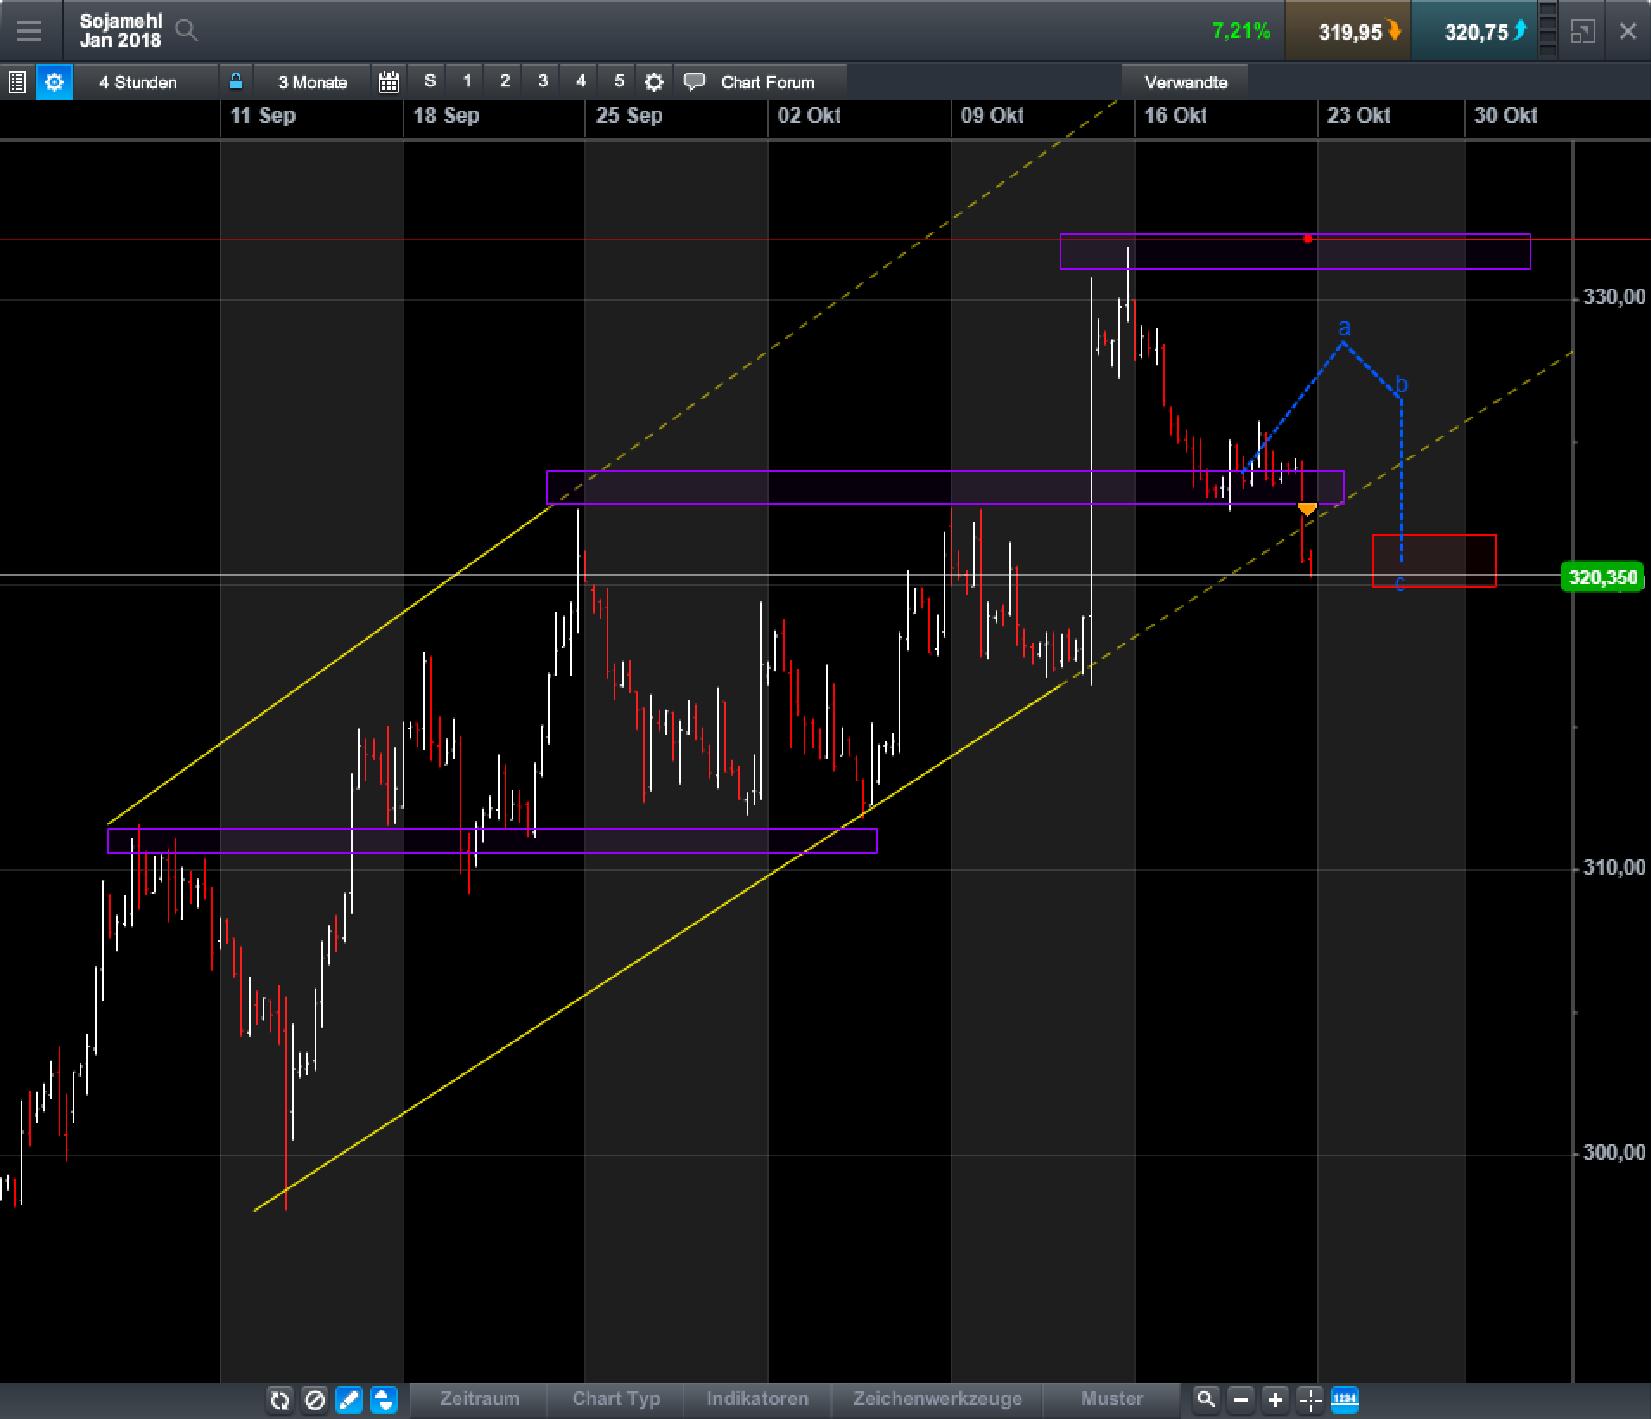Screen dimensions: 1651x1419
Task: Open the calendar date picker icon
Action: tap(389, 81)
